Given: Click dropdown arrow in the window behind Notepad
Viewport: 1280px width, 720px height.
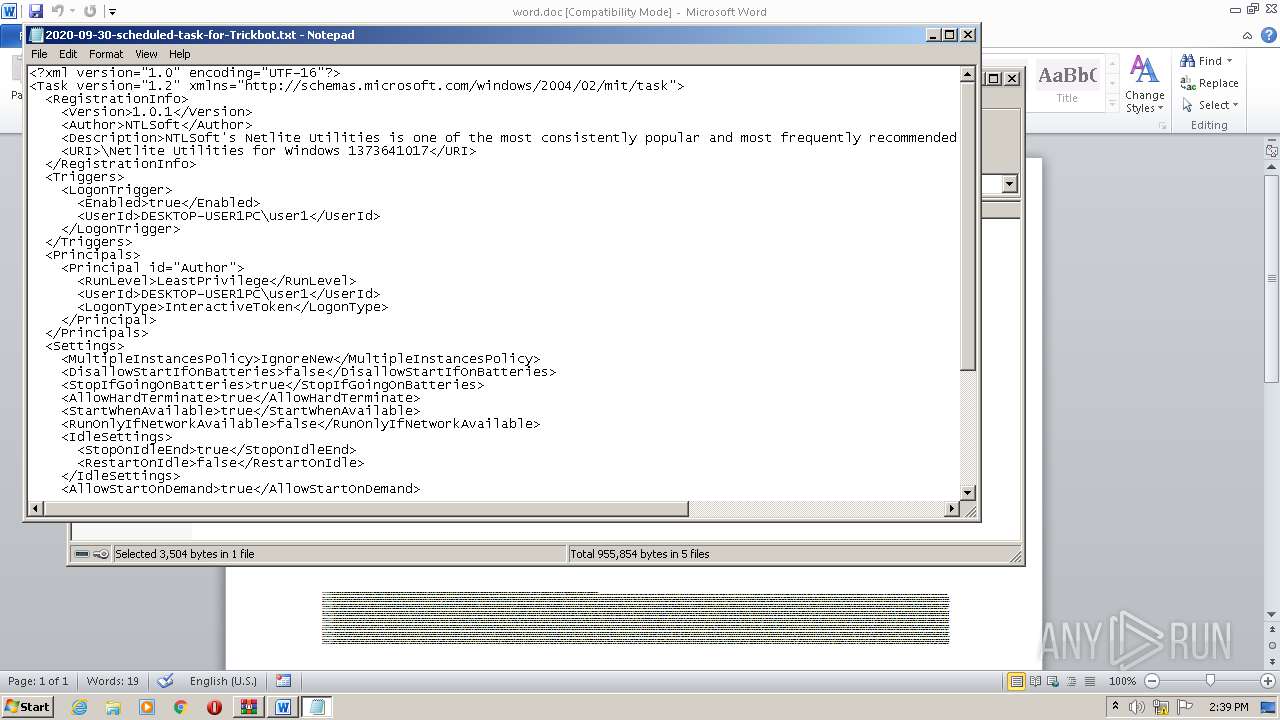Looking at the screenshot, I should click(x=1009, y=184).
